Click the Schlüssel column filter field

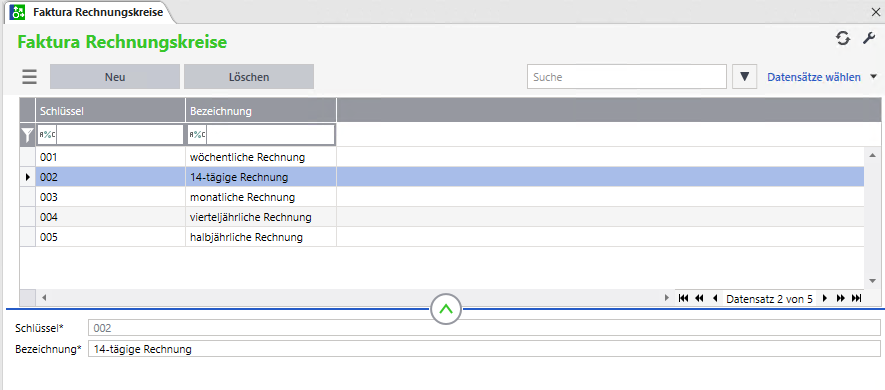coord(121,135)
